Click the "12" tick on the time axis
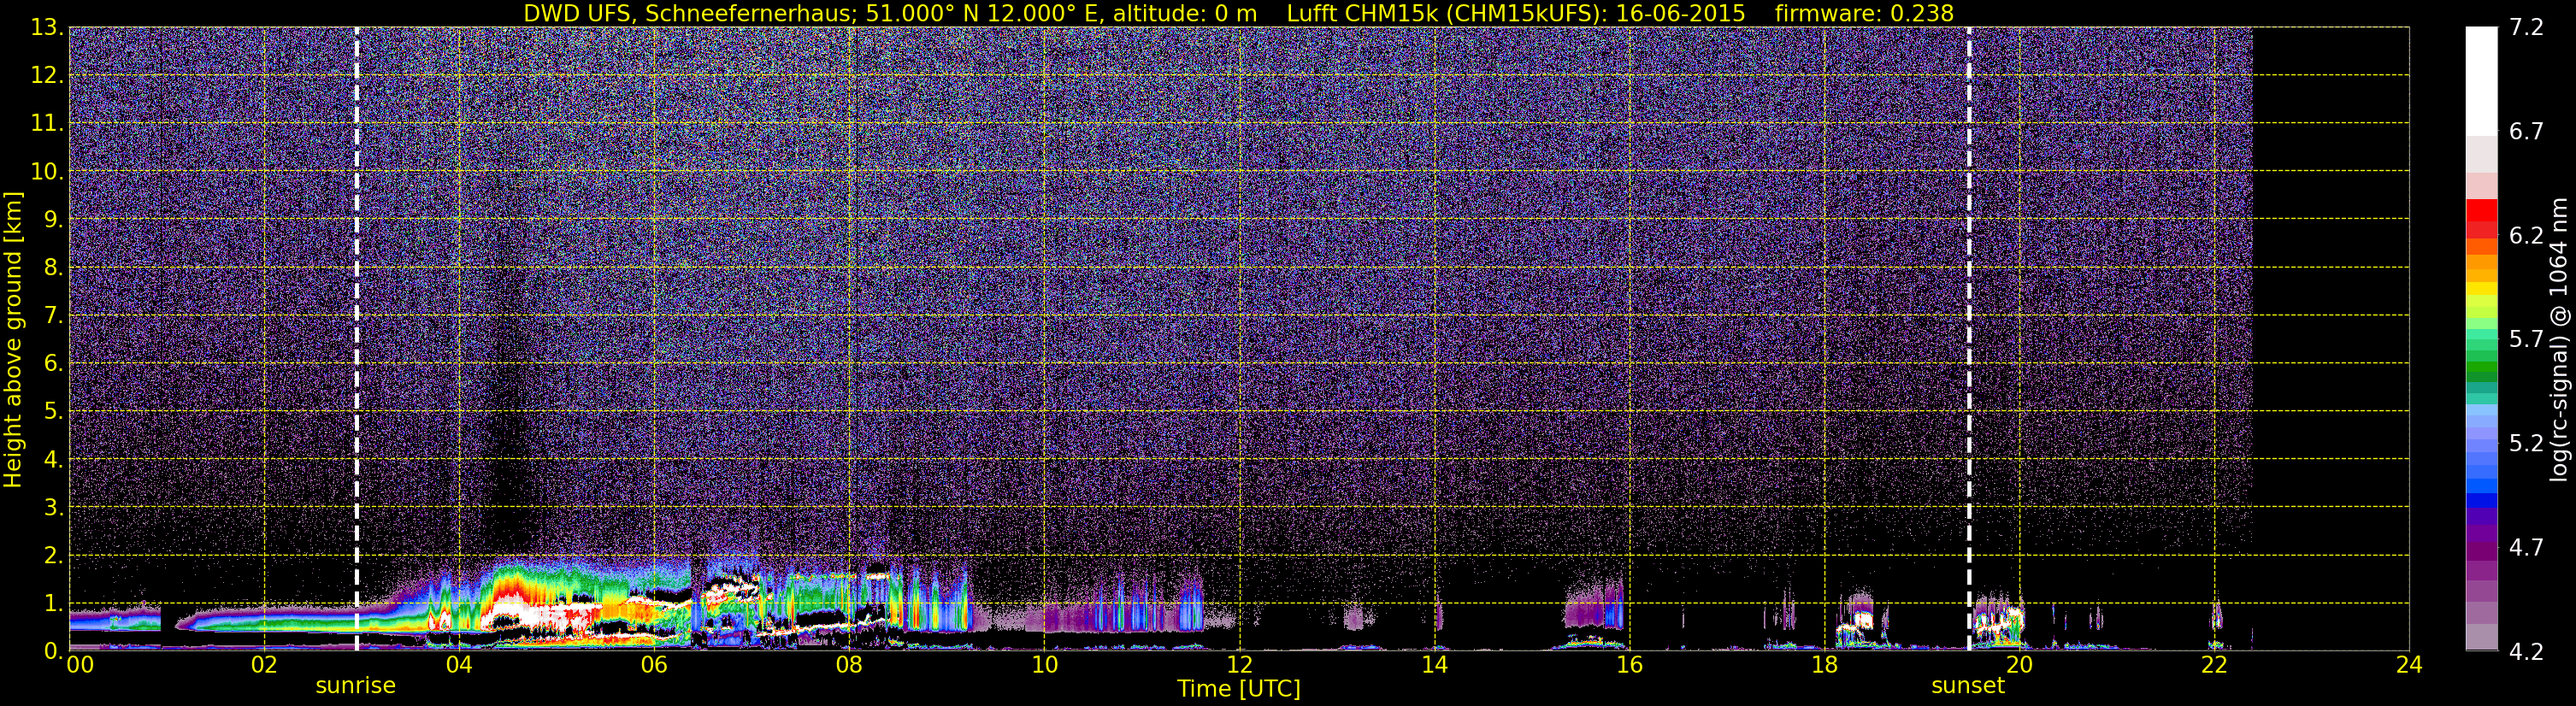The height and width of the screenshot is (706, 2576). [x=1239, y=665]
